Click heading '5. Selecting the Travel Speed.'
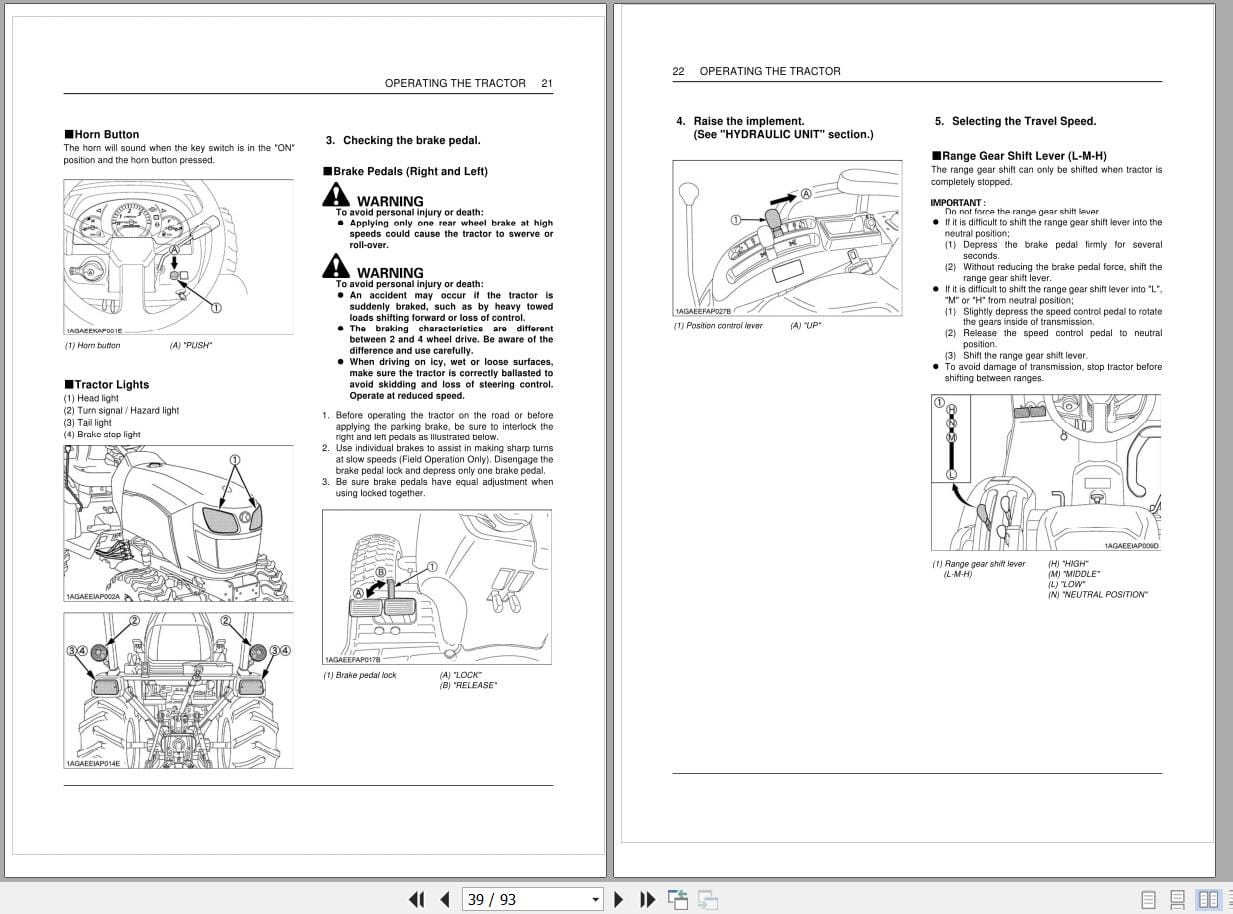 pyautogui.click(x=1015, y=121)
